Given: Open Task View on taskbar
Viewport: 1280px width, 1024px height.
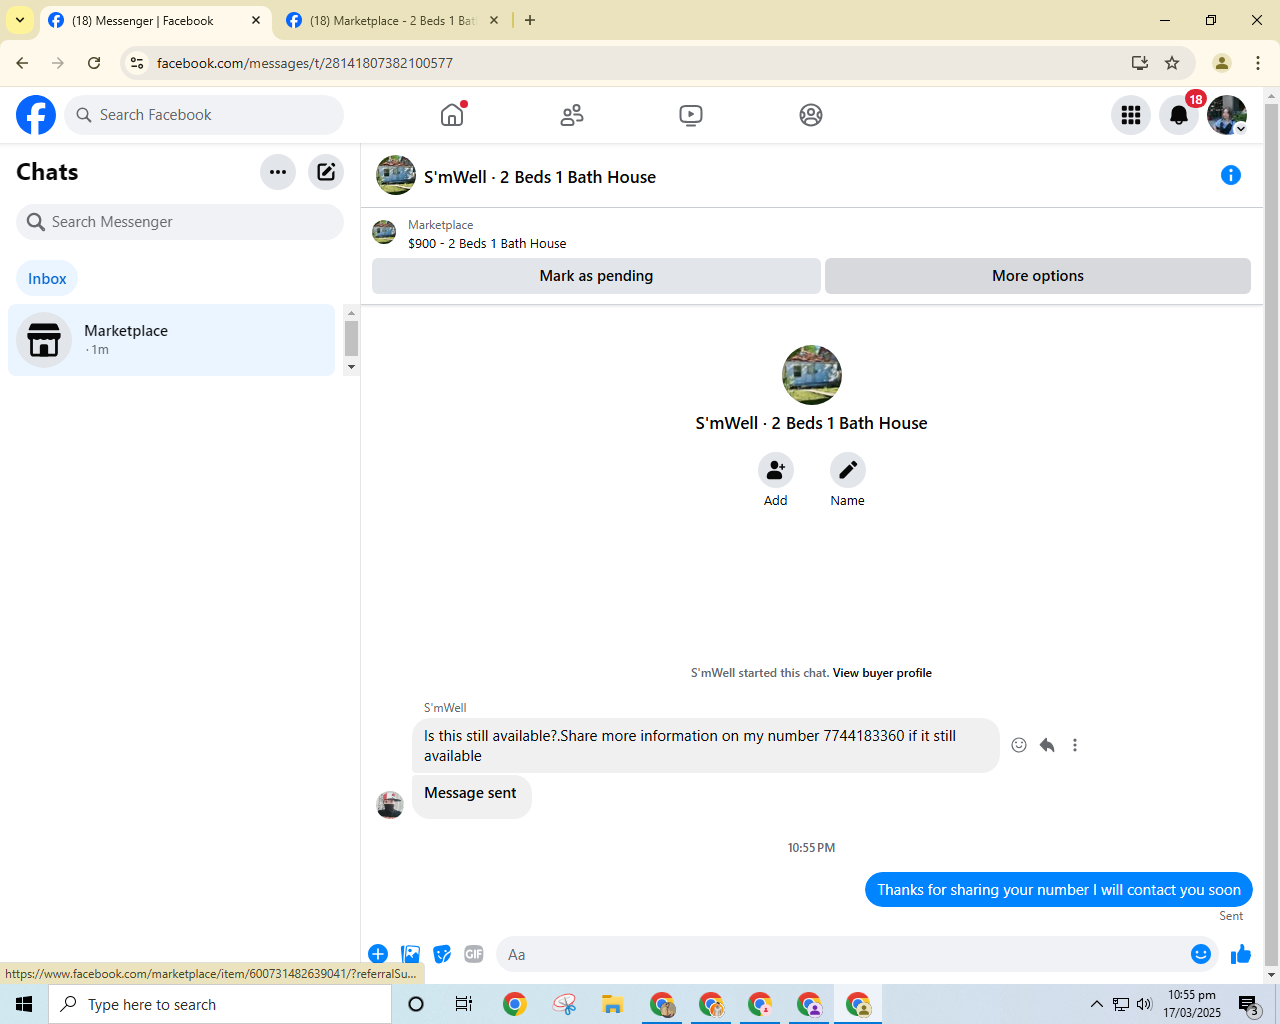Looking at the screenshot, I should [x=464, y=1004].
